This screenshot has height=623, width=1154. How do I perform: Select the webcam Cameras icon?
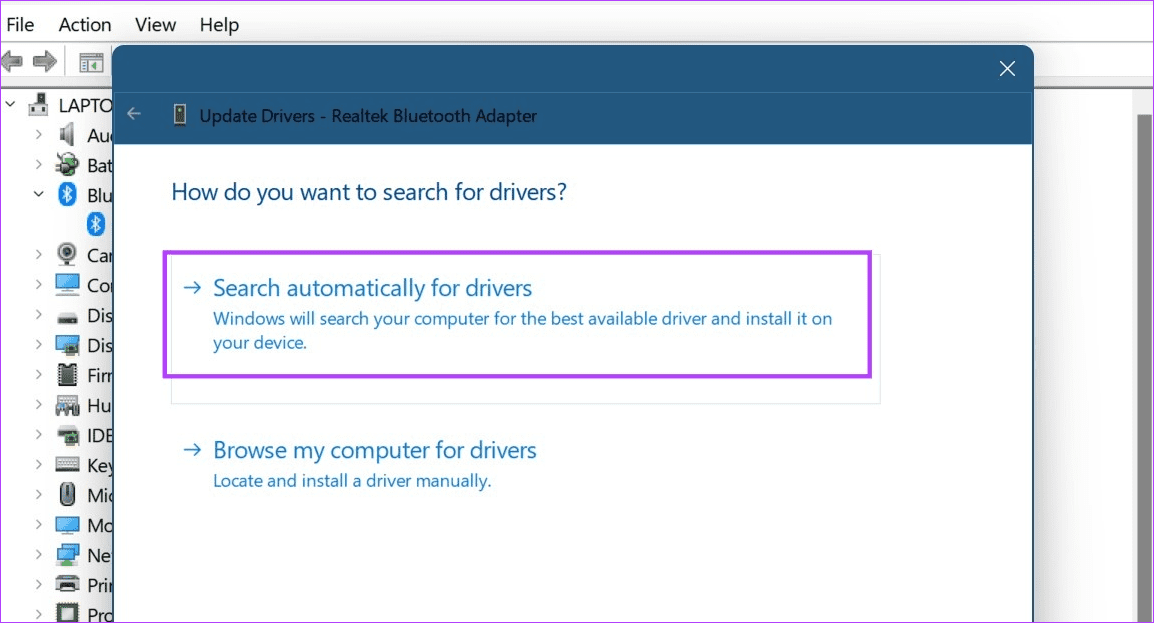pyautogui.click(x=67, y=254)
